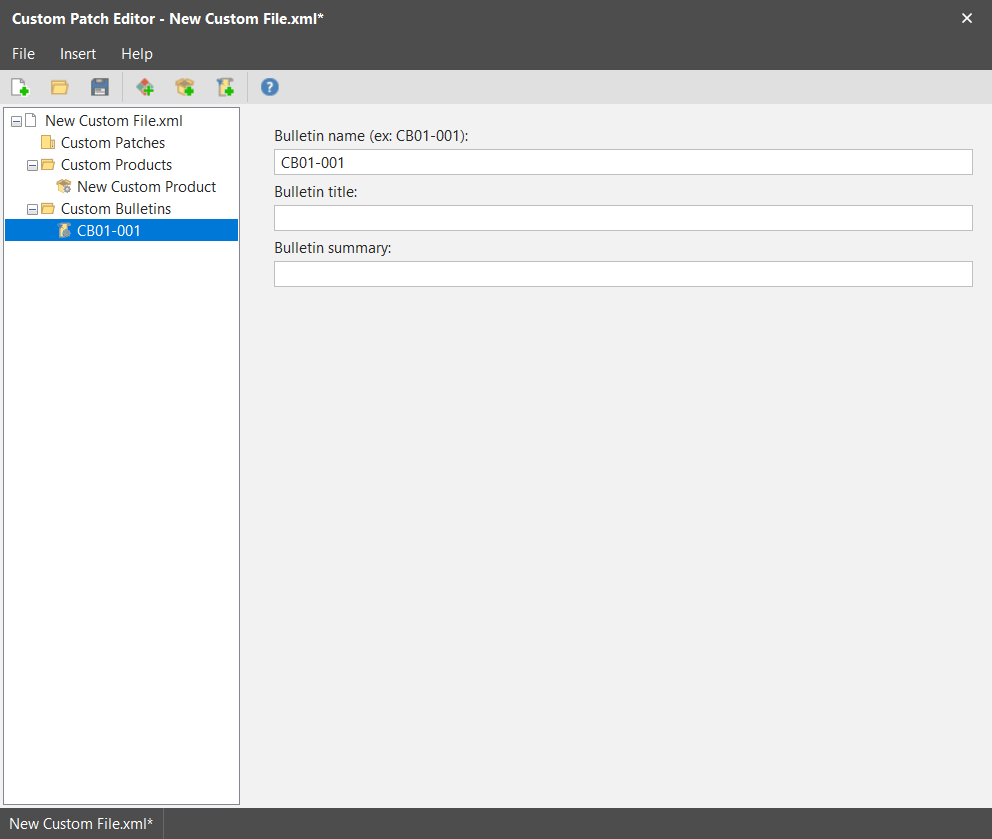
Task: Click the blue Help question mark icon
Action: tap(270, 87)
